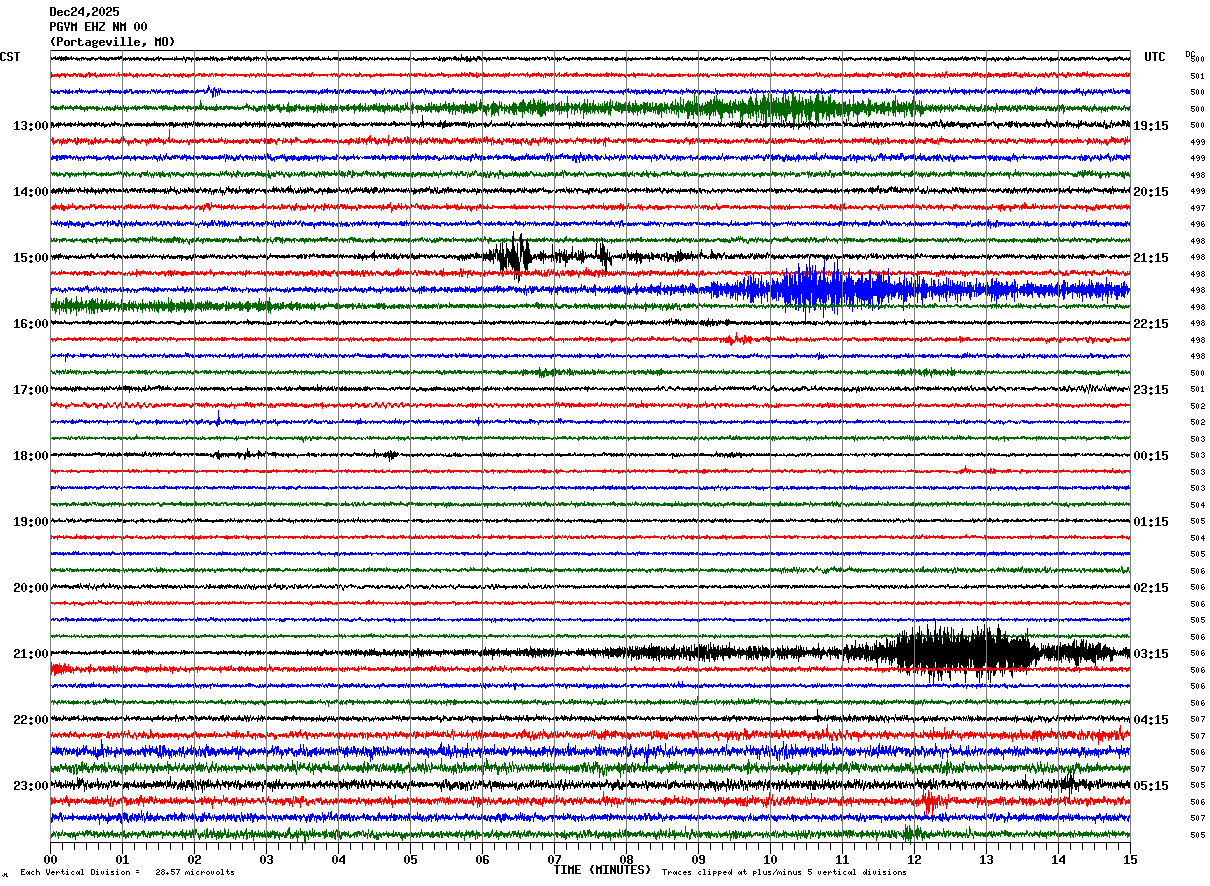Select the 23:00 CST time label

point(30,786)
